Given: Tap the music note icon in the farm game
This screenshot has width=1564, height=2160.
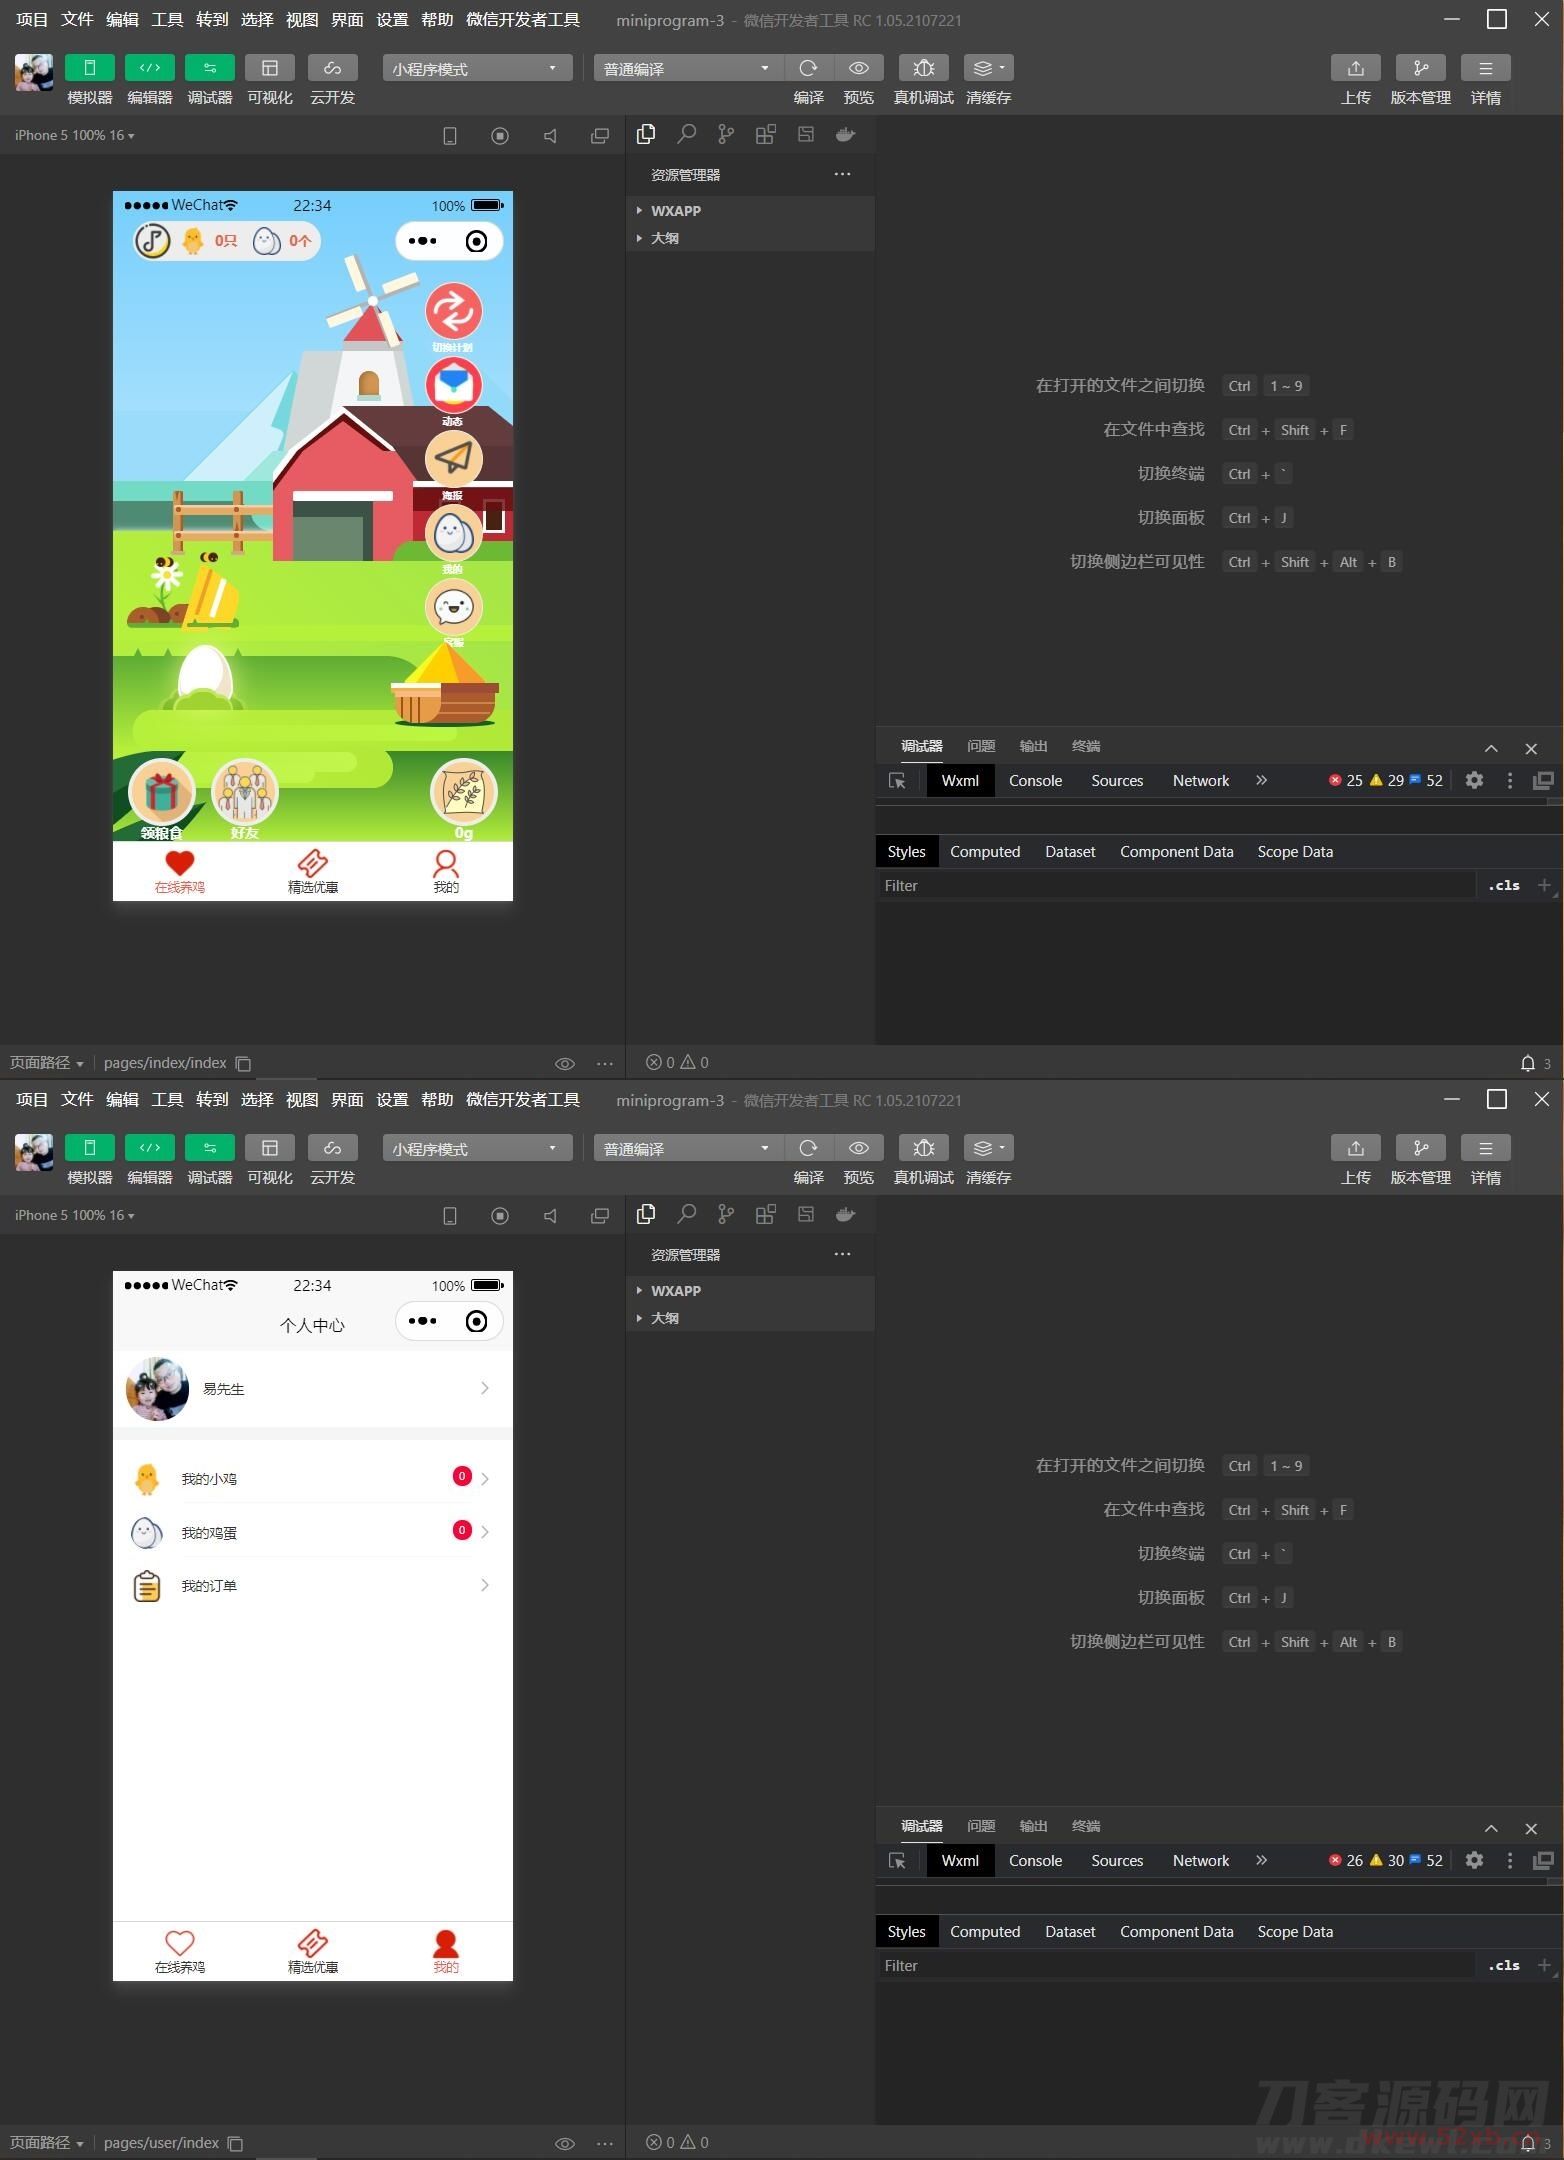Looking at the screenshot, I should click(x=153, y=241).
